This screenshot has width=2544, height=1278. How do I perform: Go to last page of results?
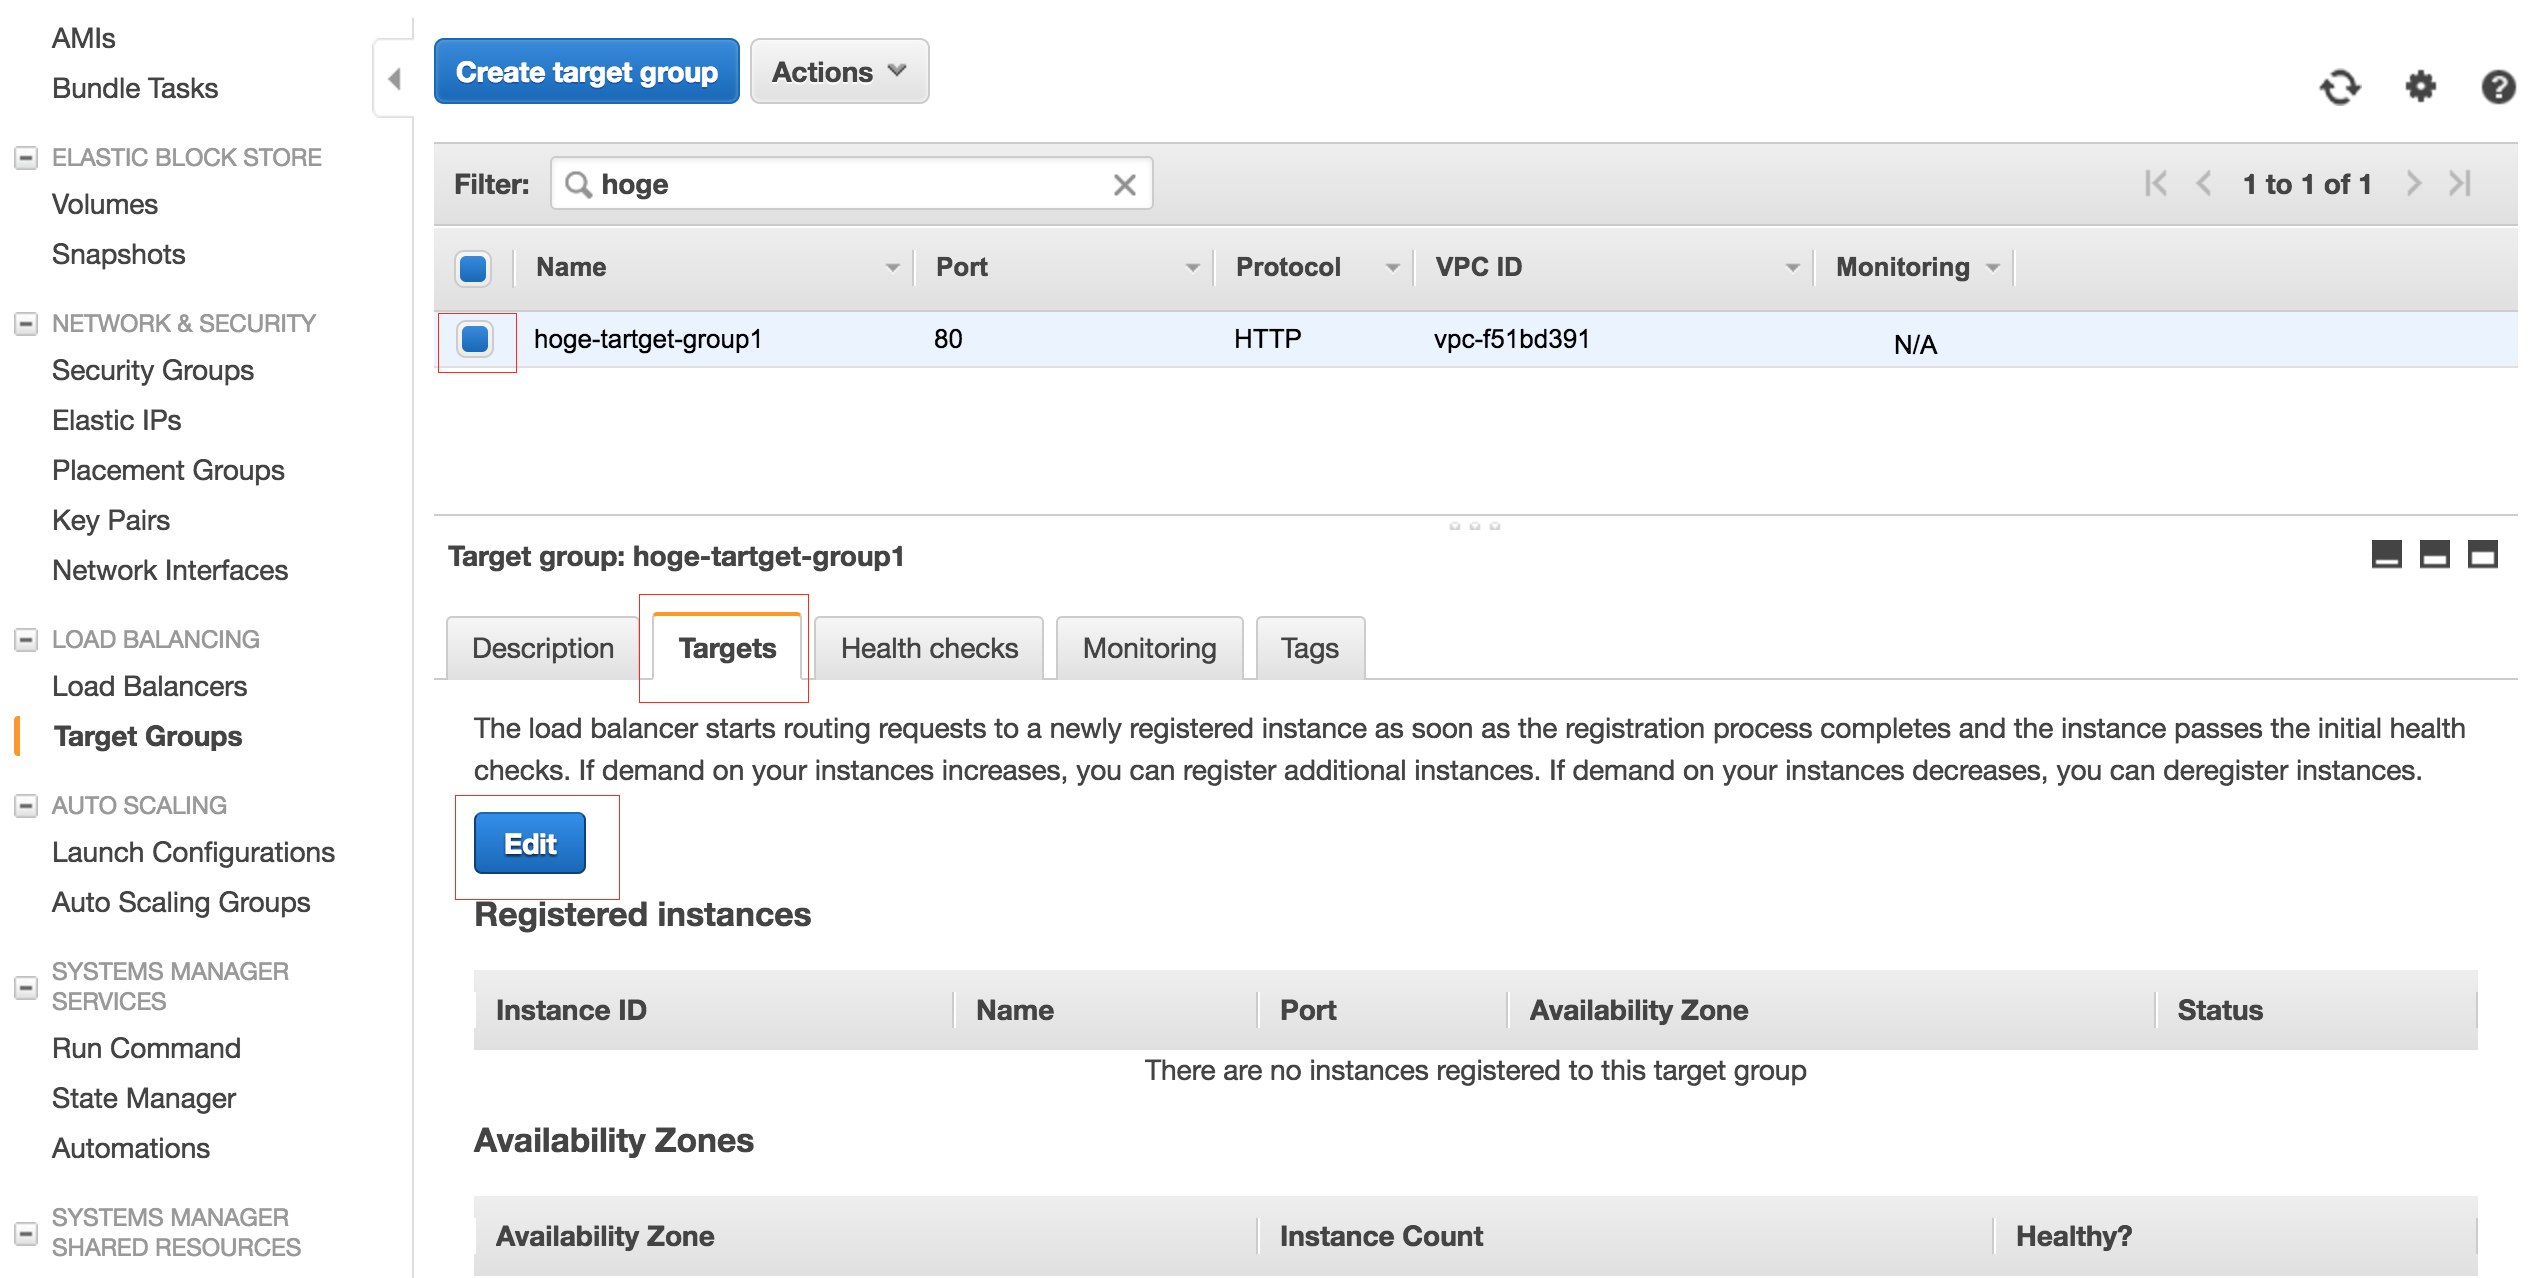tap(2460, 184)
